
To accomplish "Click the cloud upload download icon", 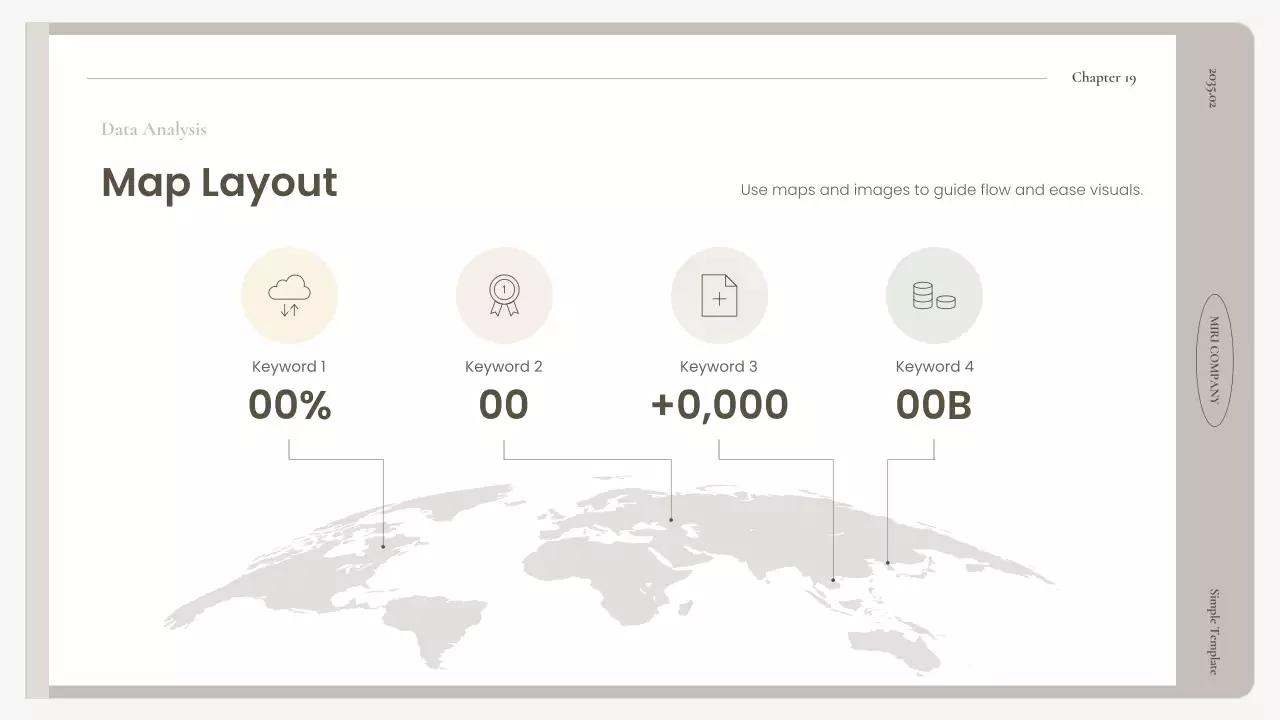I will pos(289,296).
